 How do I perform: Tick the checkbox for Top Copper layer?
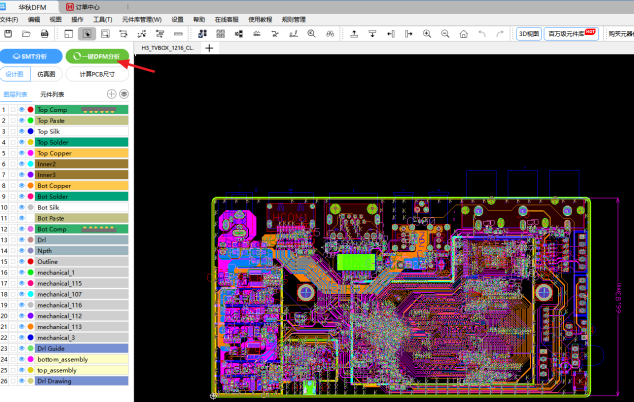pos(13,153)
